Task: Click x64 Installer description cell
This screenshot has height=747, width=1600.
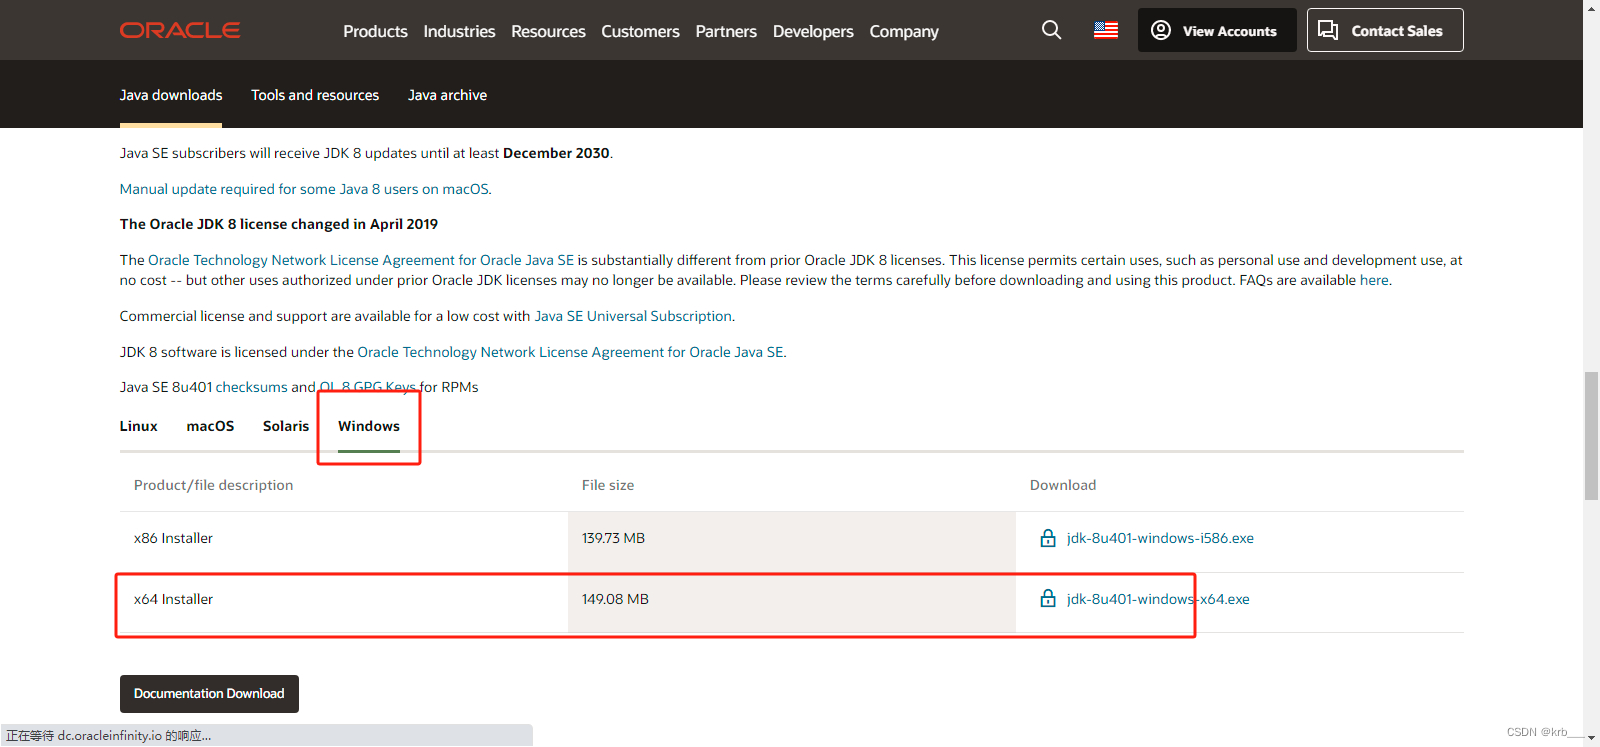Action: point(344,602)
